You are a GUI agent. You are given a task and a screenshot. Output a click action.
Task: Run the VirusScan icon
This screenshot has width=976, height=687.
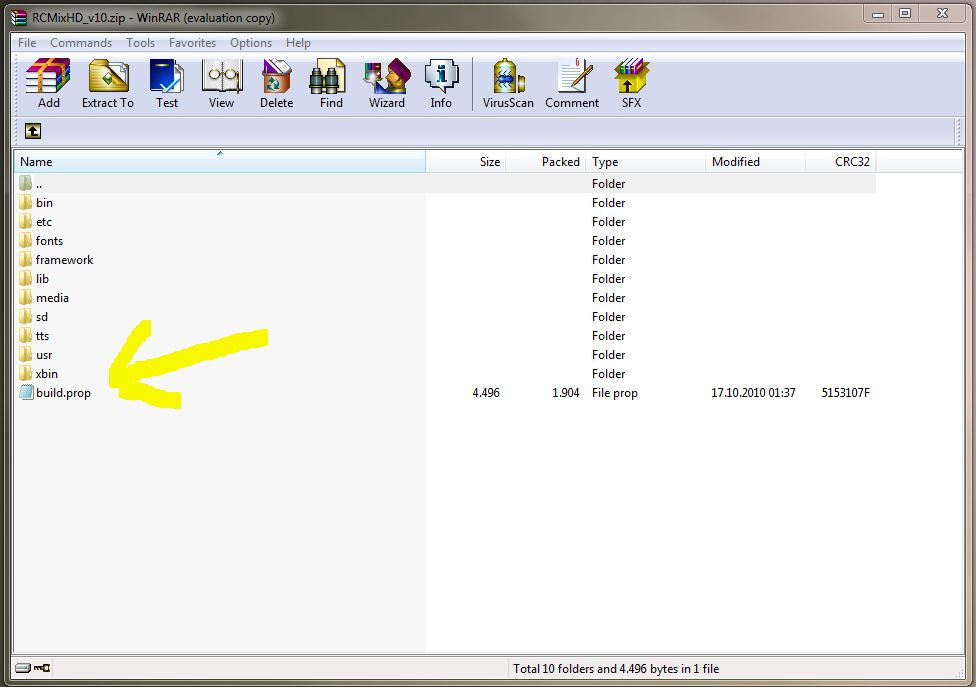coord(509,76)
